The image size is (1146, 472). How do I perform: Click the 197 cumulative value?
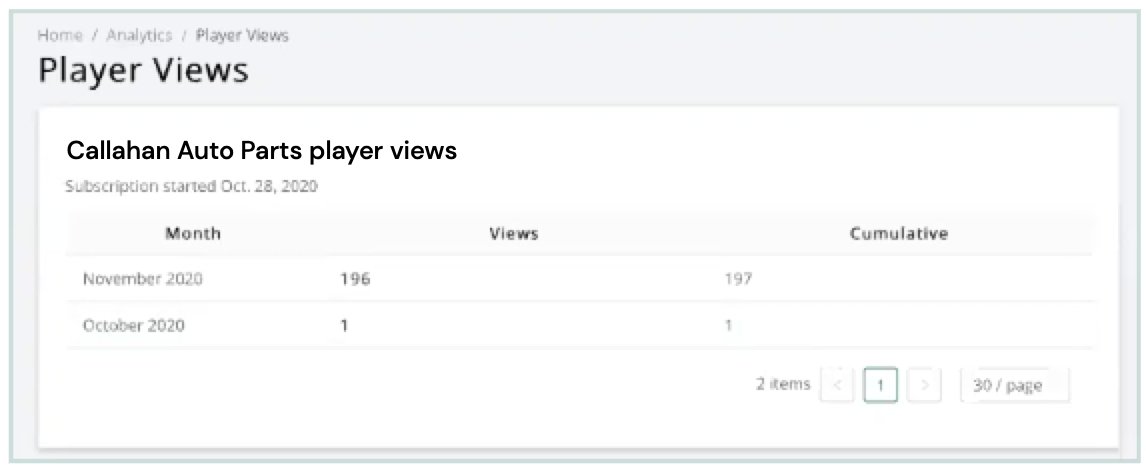coord(738,279)
